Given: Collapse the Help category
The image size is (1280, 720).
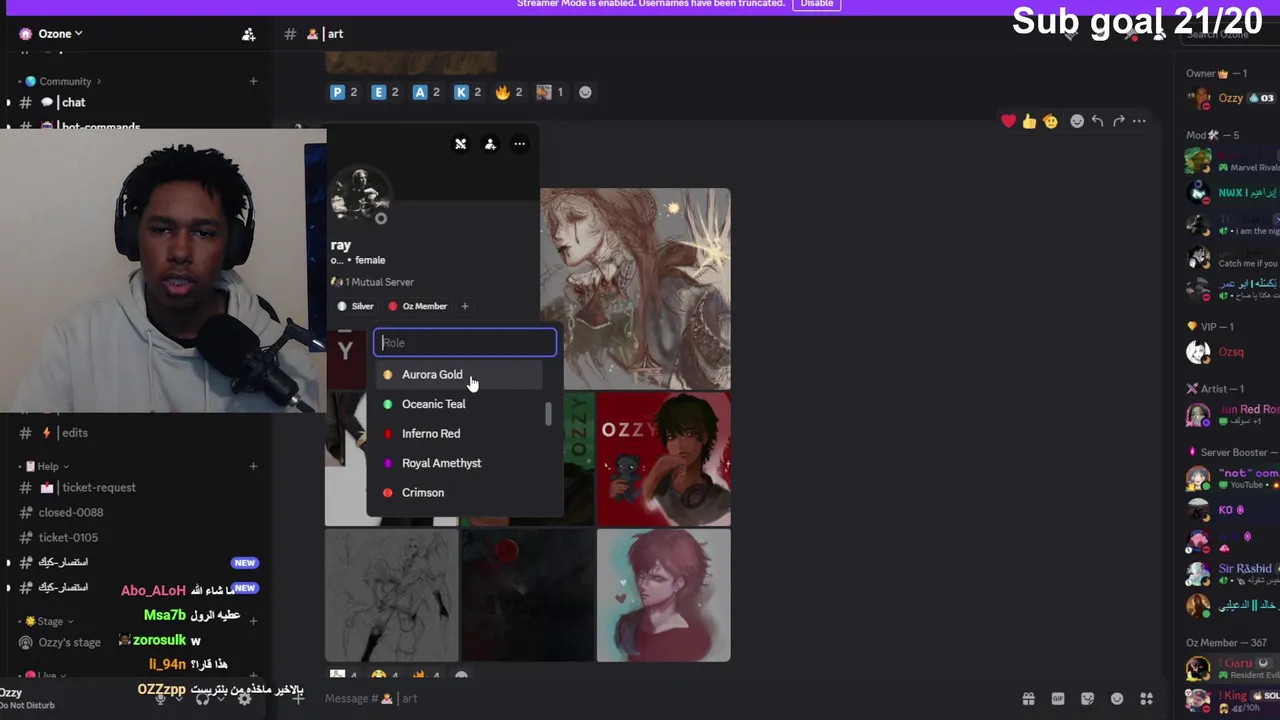Looking at the screenshot, I should click(x=46, y=466).
